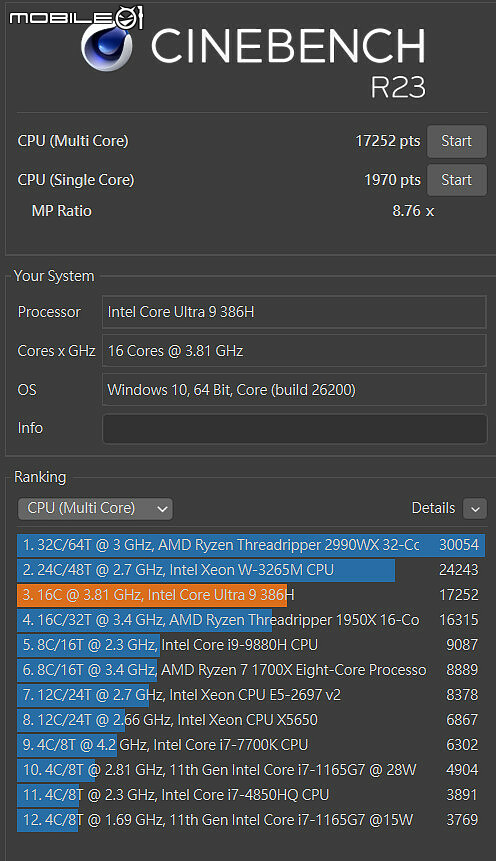Select highlighted row Intel Core Ultra 9 386H
Screen dimensions: 496x861
pyautogui.click(x=251, y=595)
